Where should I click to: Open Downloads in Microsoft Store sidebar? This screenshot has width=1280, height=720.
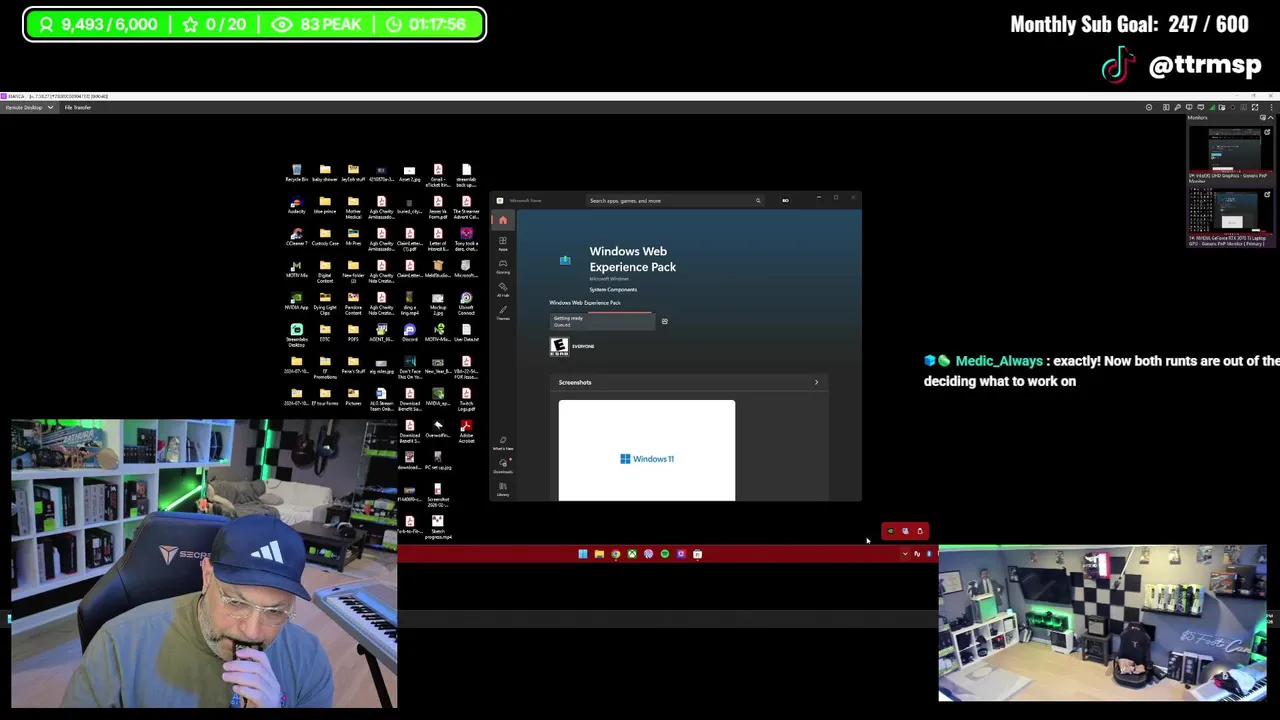pos(503,465)
